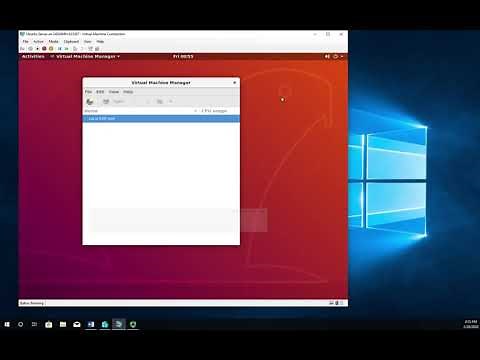Click the Status: Running text in status bar
The width and height of the screenshot is (480, 360).
pos(32,303)
